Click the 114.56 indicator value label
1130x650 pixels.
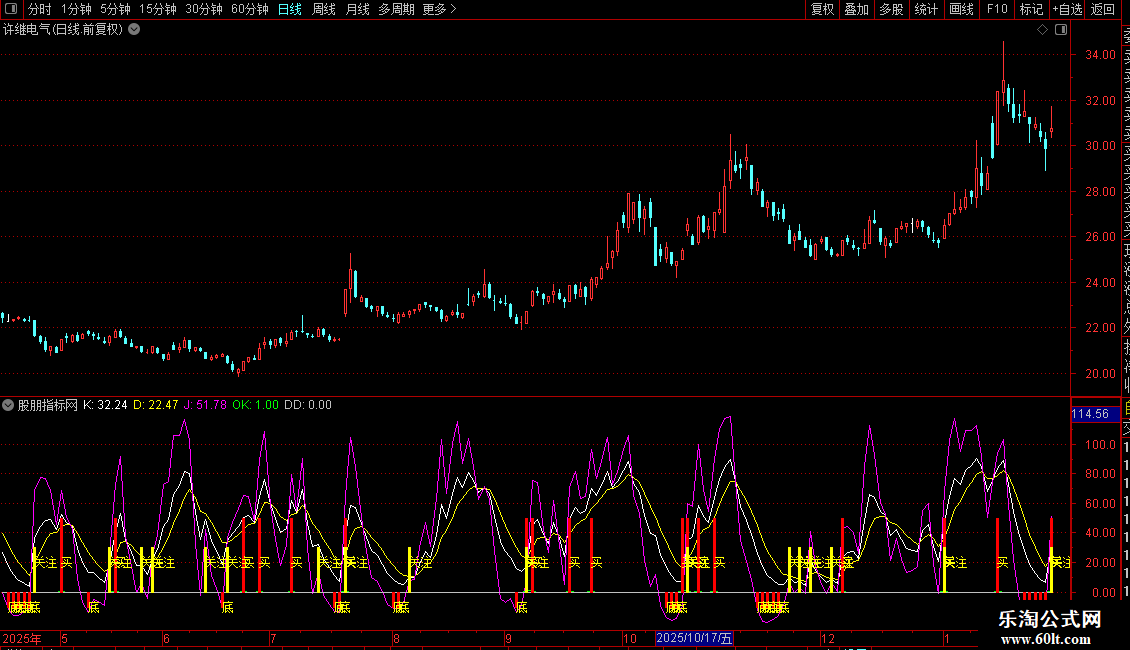(x=1089, y=414)
